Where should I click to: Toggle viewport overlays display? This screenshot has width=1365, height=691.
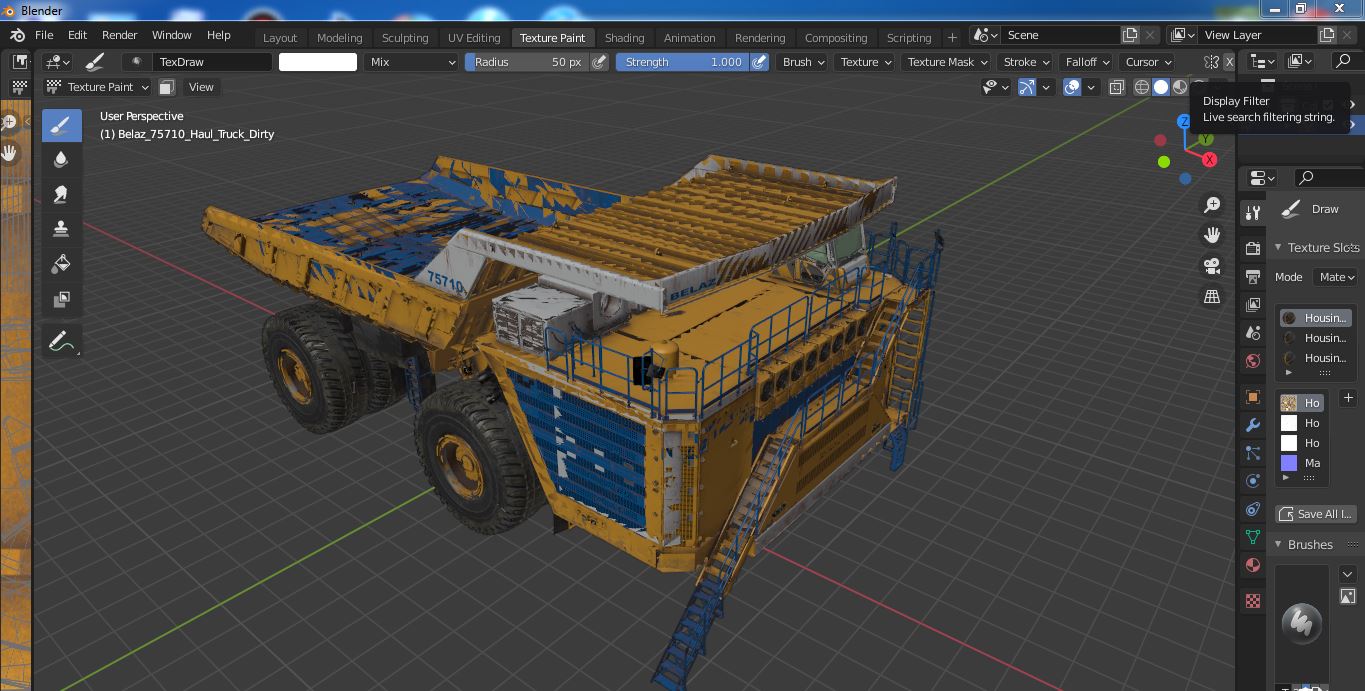click(x=1072, y=87)
